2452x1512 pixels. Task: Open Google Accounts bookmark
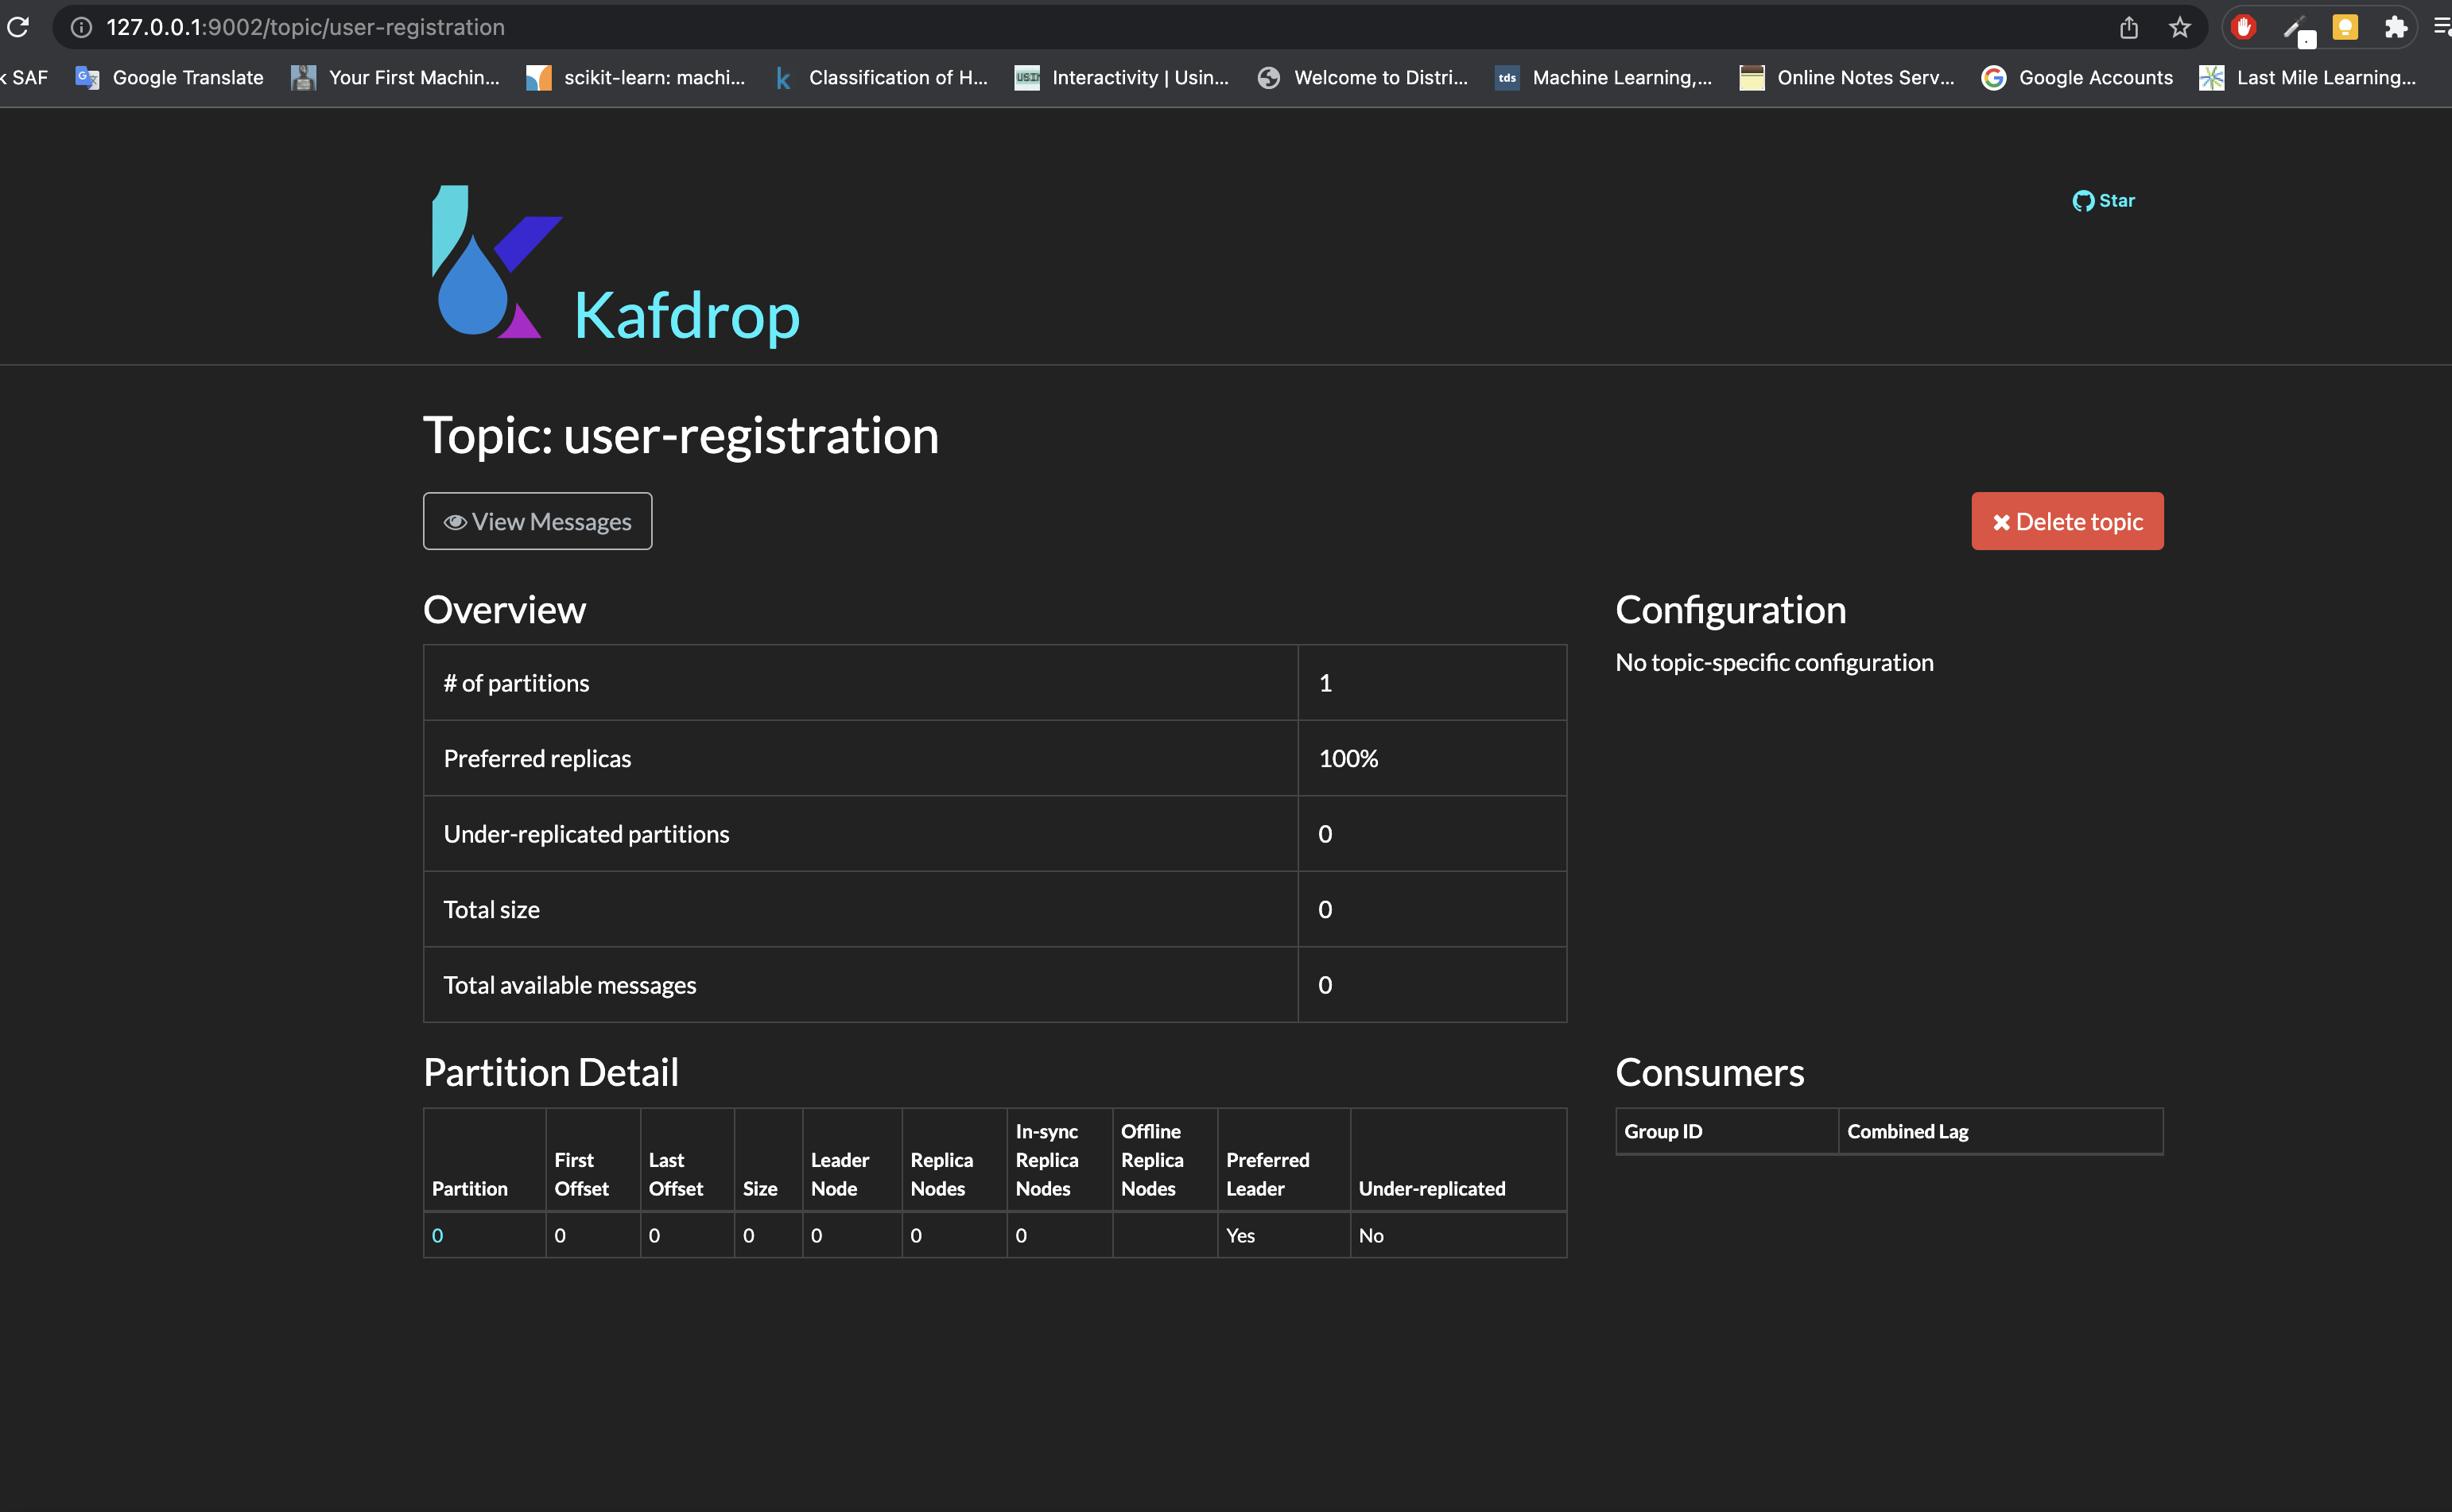2077,78
